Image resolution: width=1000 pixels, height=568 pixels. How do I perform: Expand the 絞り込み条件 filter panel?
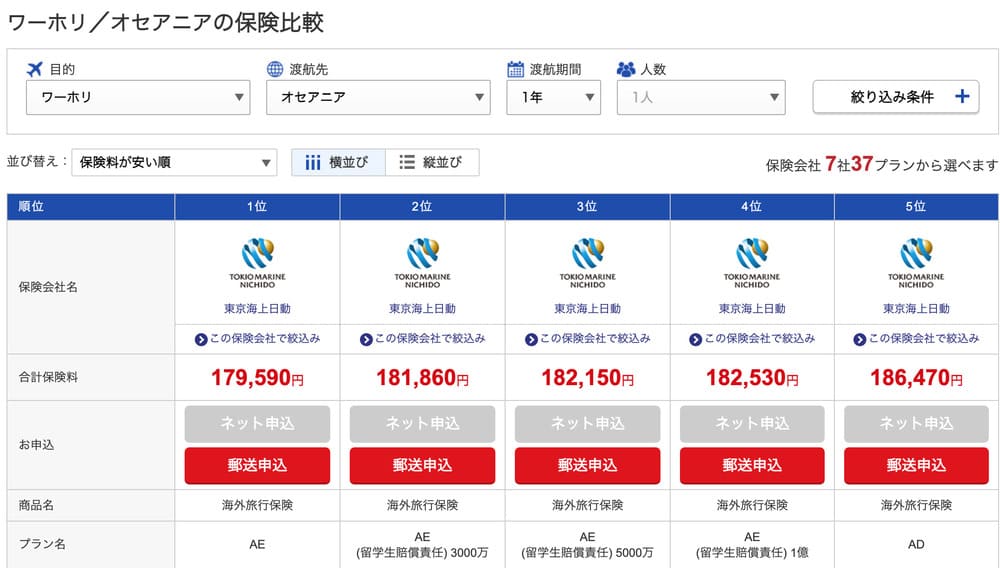tap(896, 97)
